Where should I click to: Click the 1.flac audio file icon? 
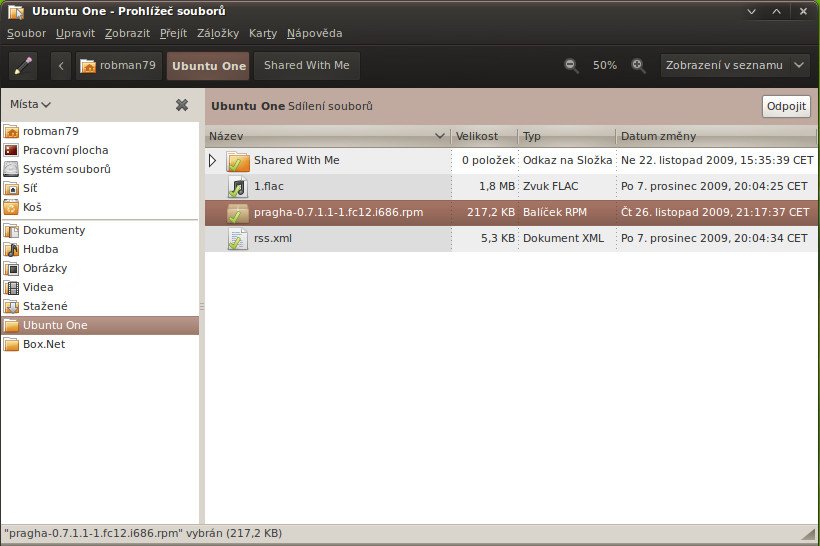click(237, 186)
